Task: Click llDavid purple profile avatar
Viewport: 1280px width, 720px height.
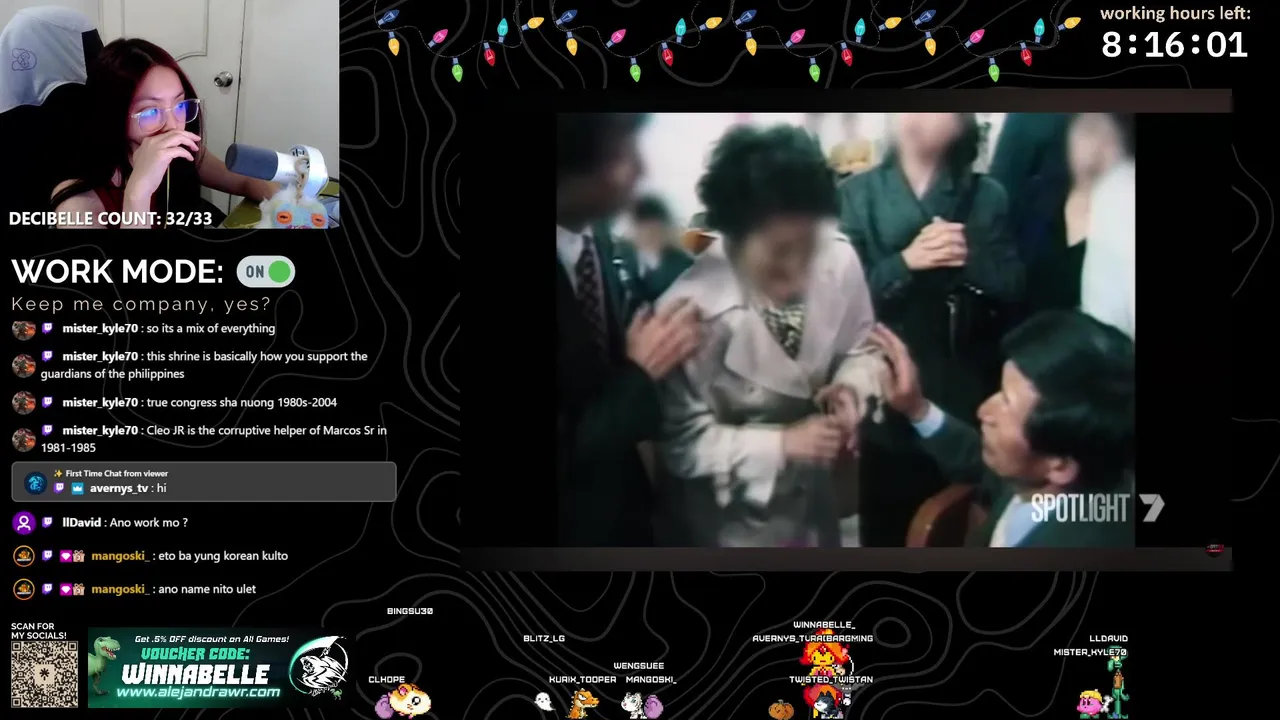Action: [x=24, y=523]
